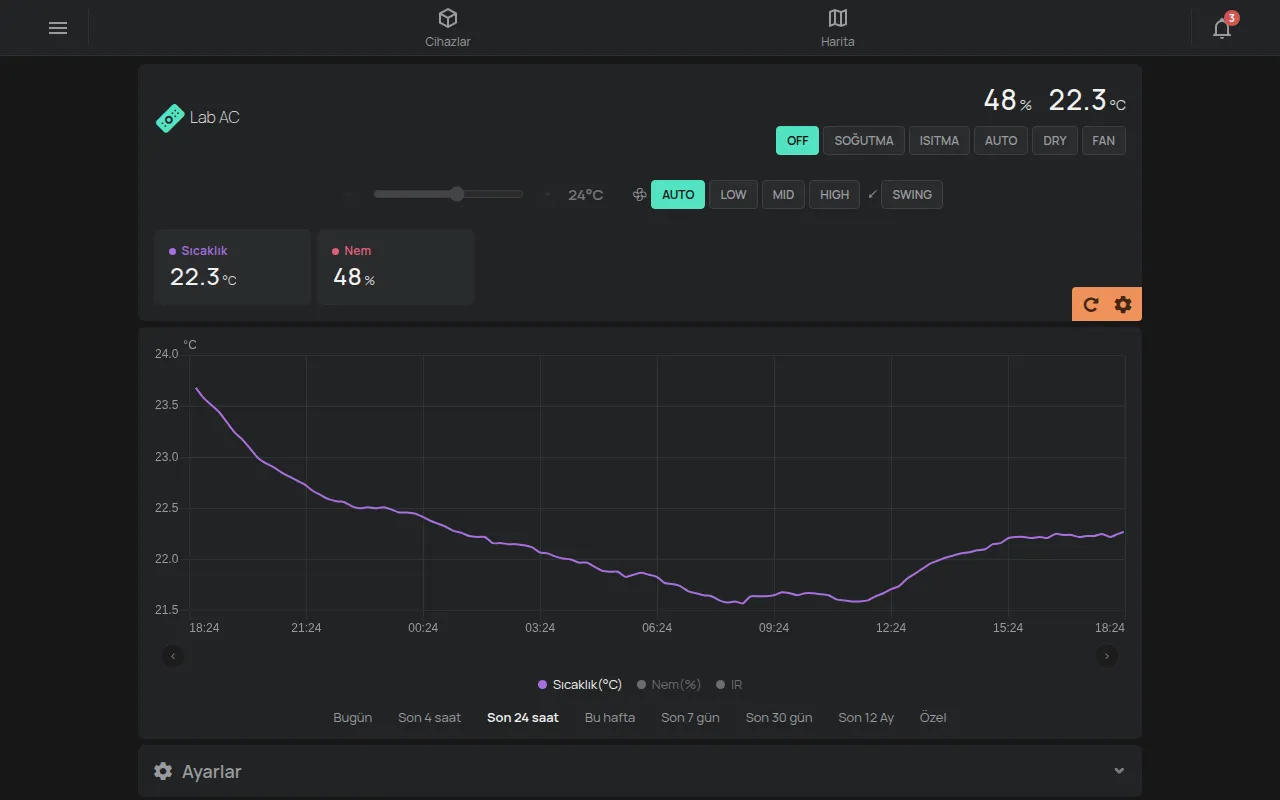Select the Bu hafta time range
The height and width of the screenshot is (800, 1280).
(610, 718)
